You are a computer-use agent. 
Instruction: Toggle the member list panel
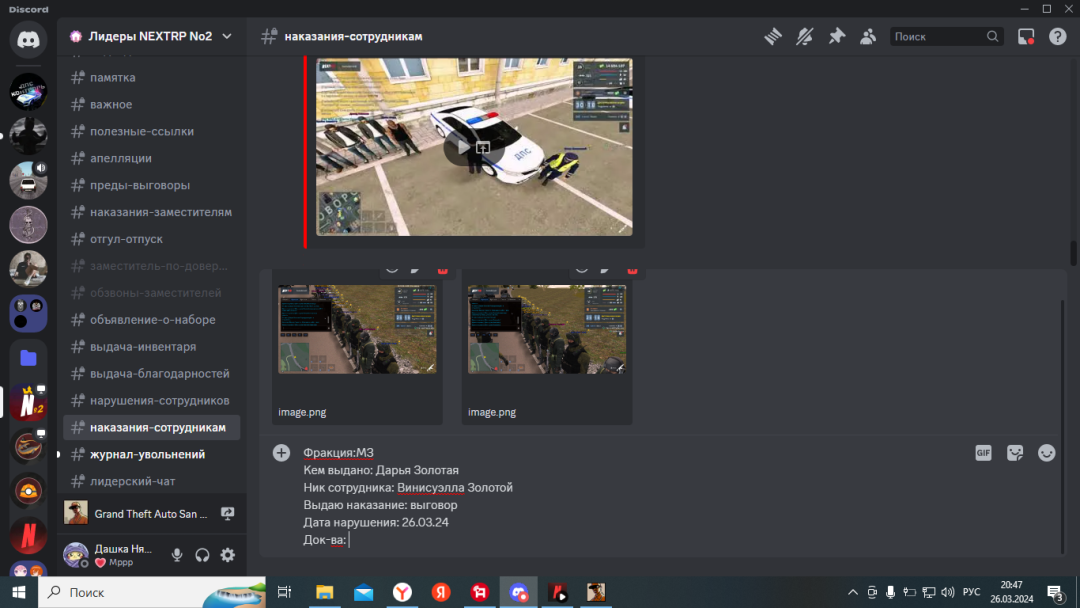(x=868, y=36)
